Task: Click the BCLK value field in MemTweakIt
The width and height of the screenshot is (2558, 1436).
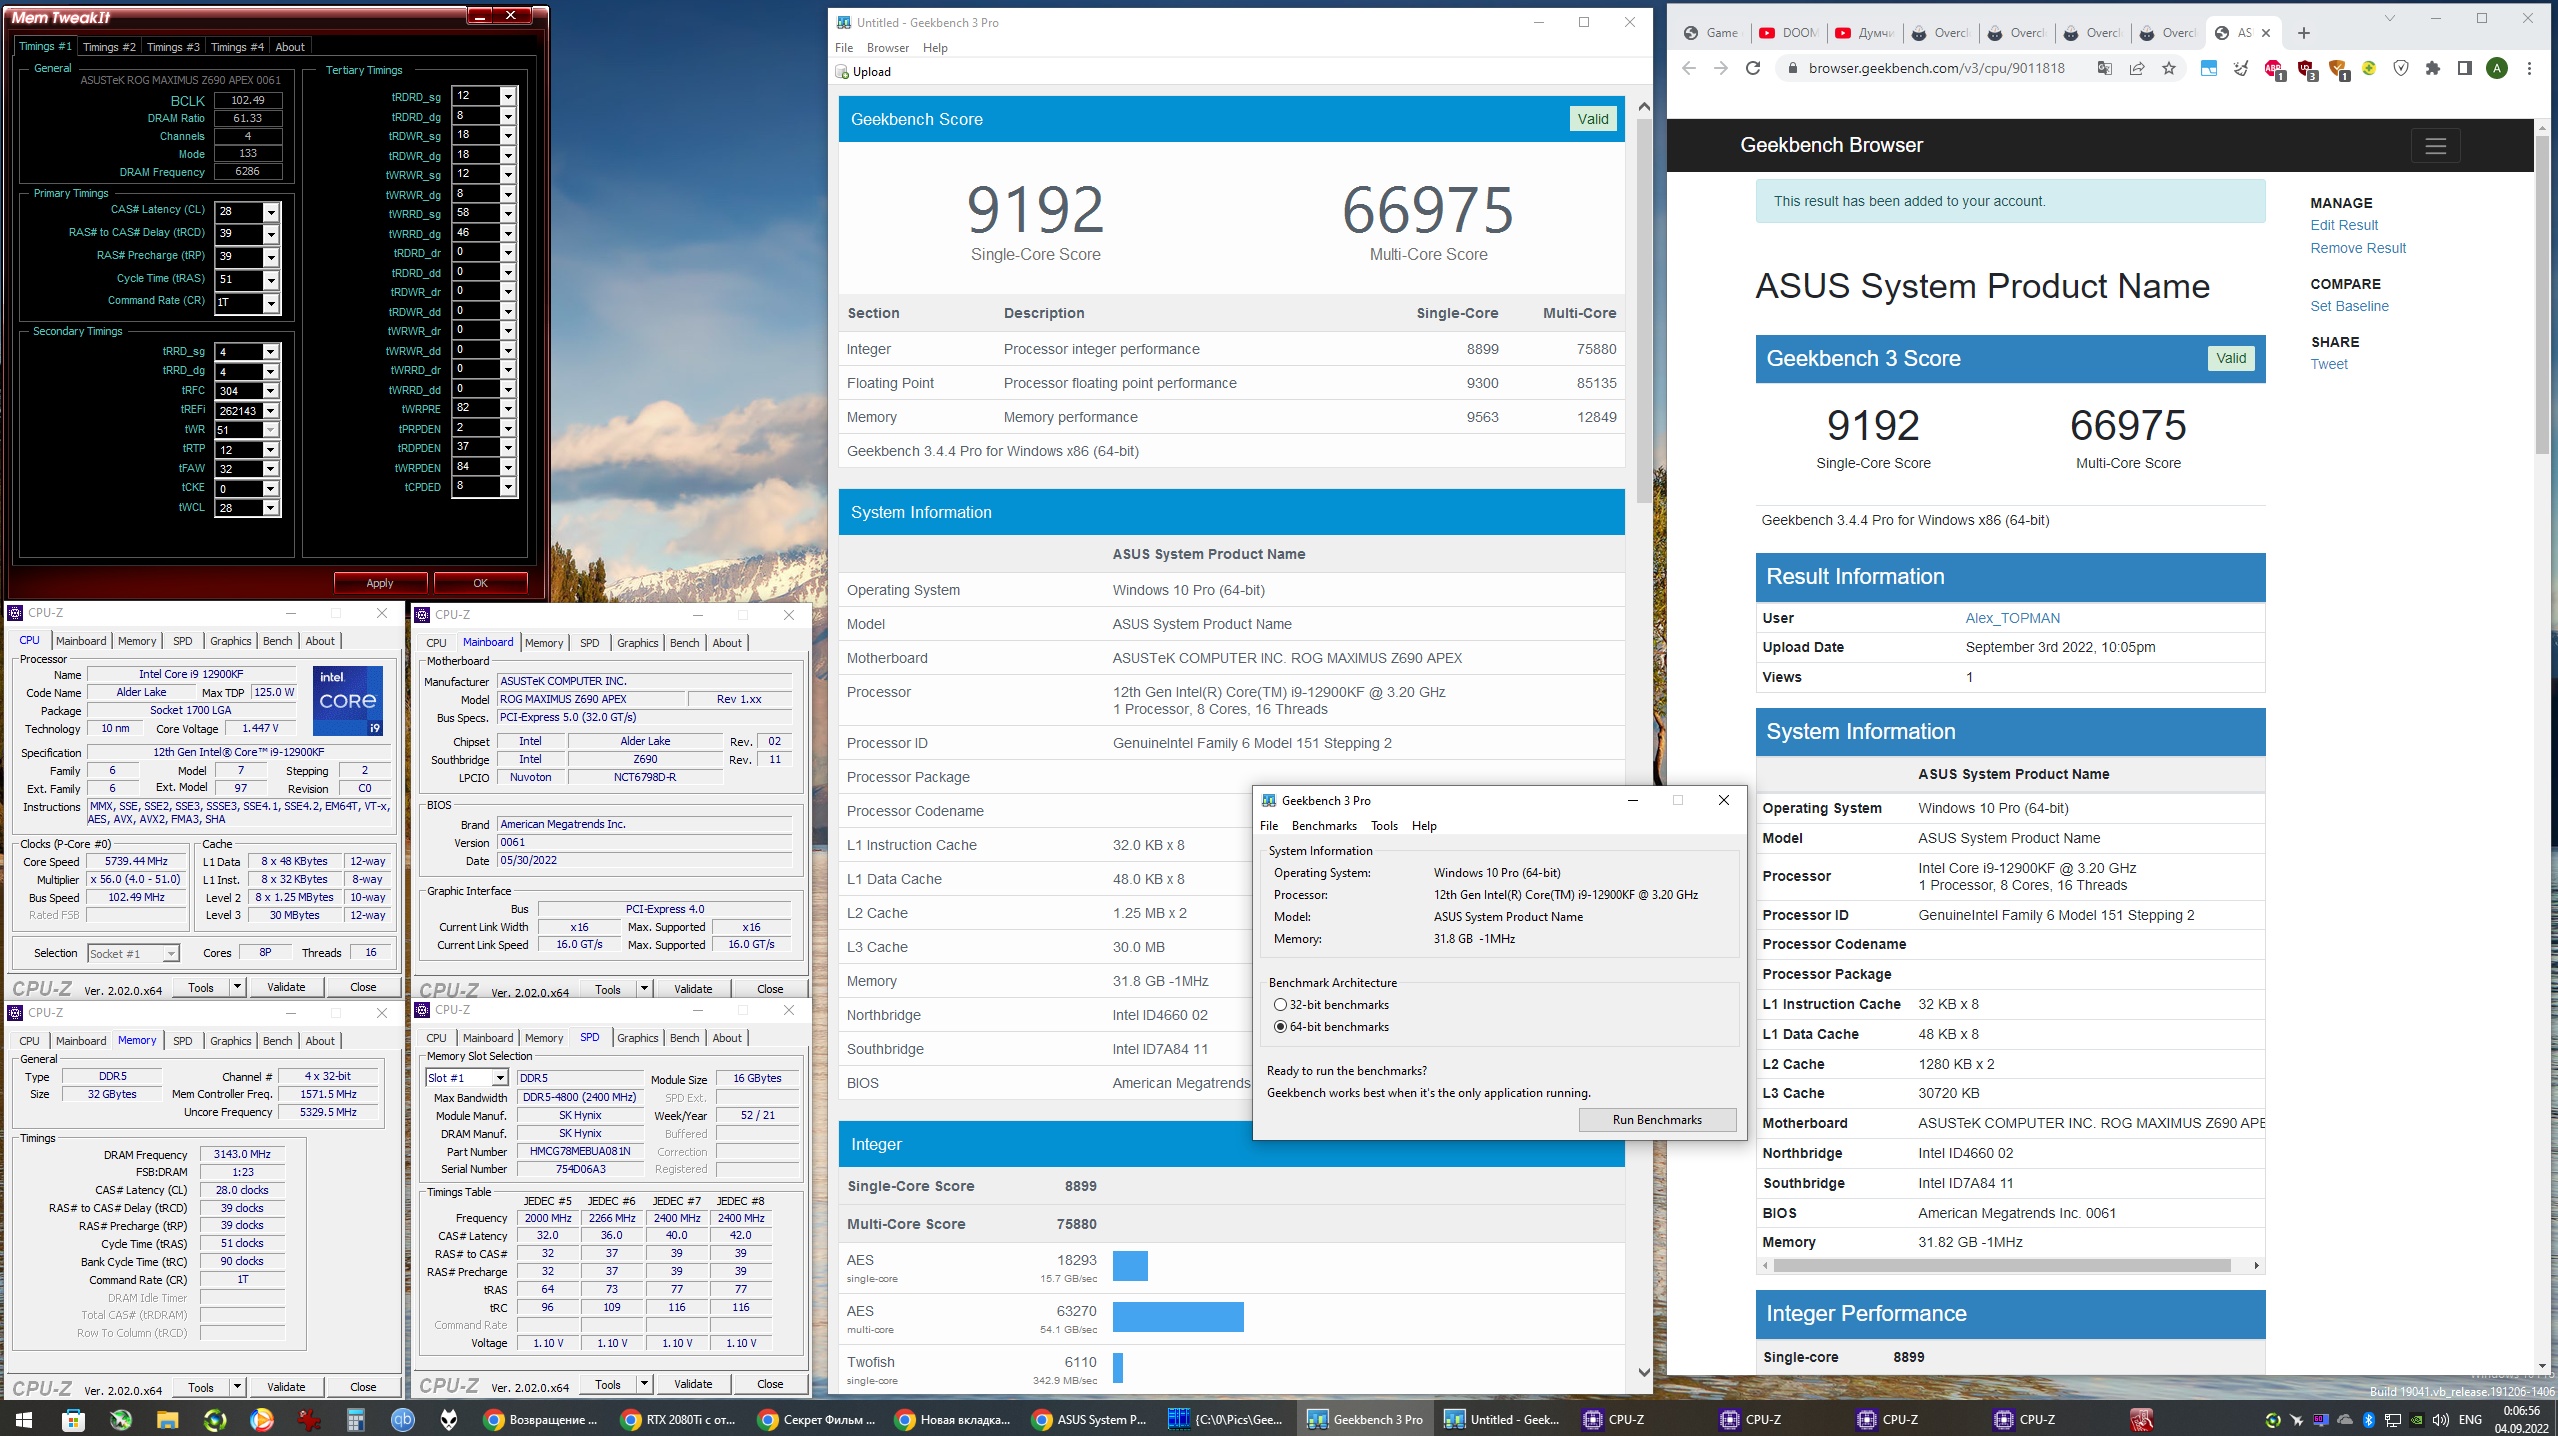Action: pos(248,100)
